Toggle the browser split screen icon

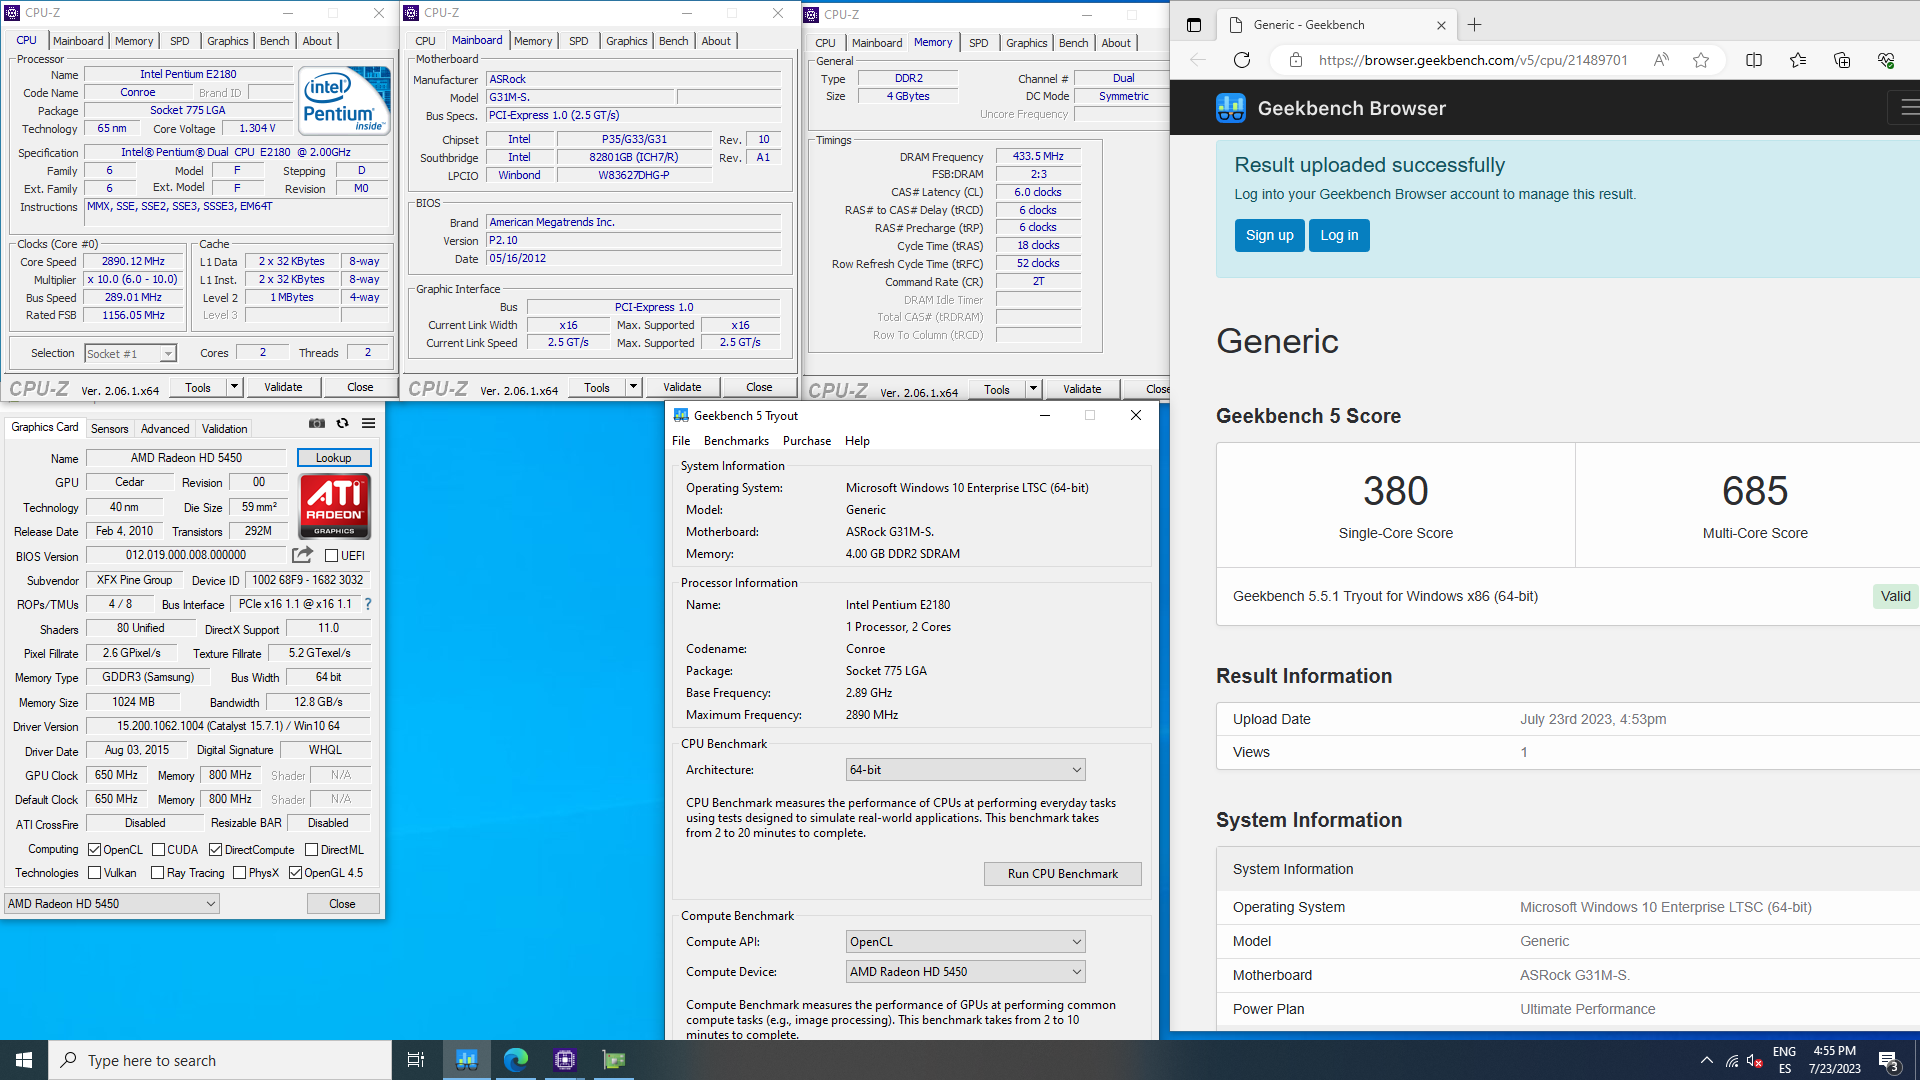coord(1754,60)
